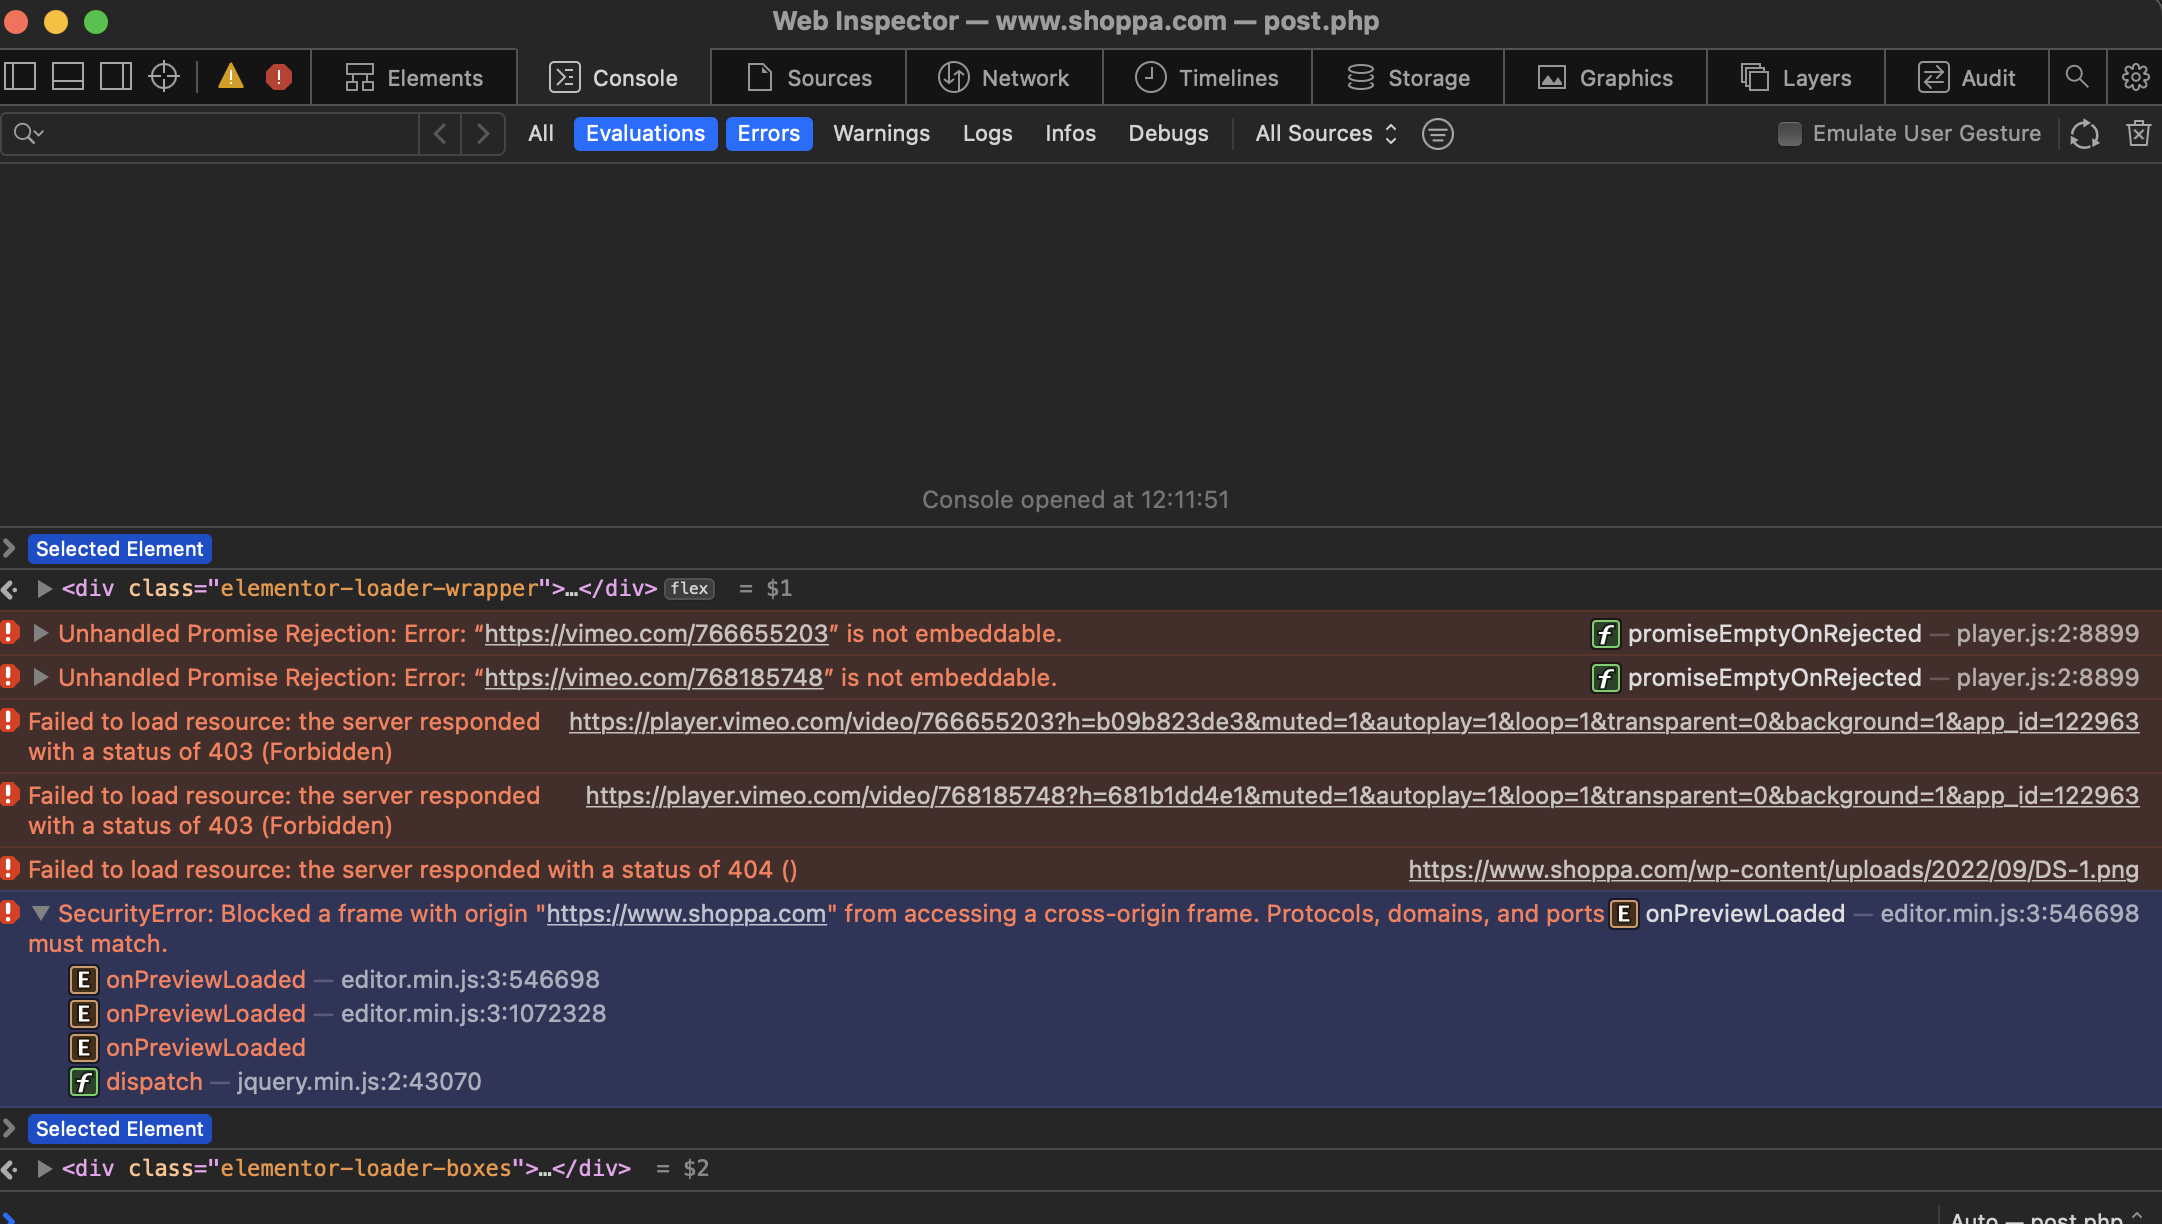Viewport: 2162px width, 1224px height.
Task: Collapse the SecurityError stack trace
Action: (x=41, y=913)
